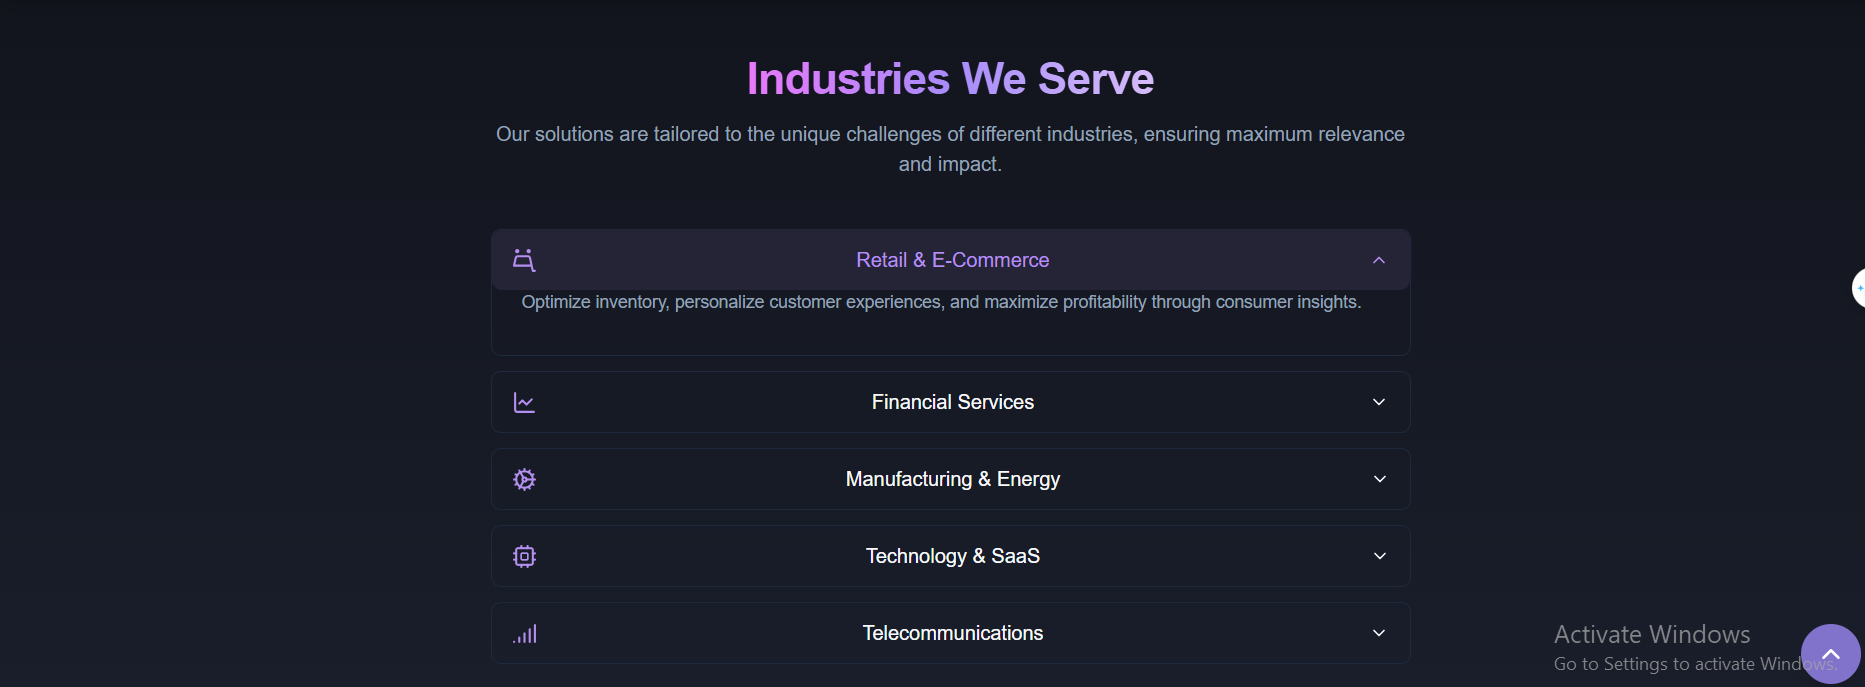Expand Technology & SaaS using its chevron
Screen dimensions: 1865x687
(1379, 556)
